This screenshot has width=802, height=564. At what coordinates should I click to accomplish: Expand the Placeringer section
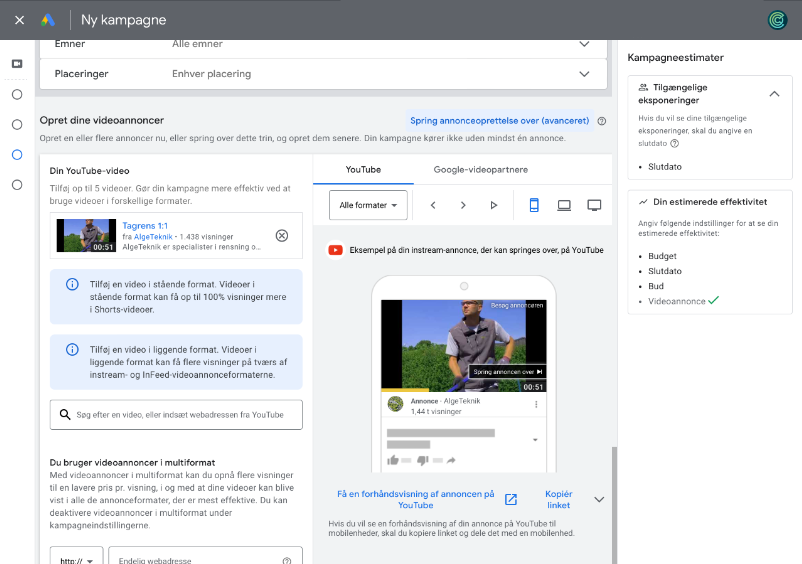584,74
